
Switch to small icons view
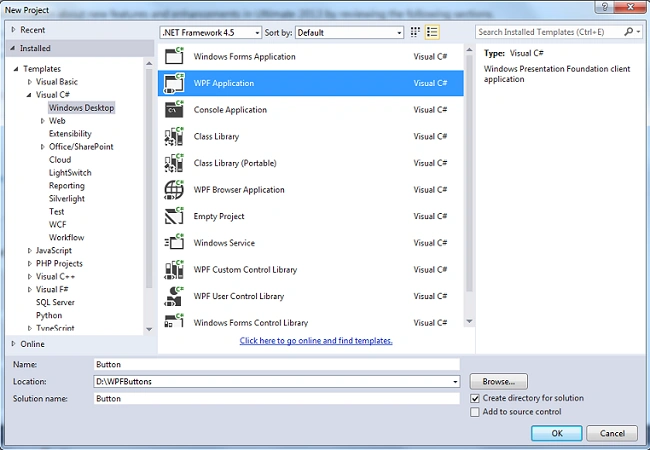pos(415,32)
